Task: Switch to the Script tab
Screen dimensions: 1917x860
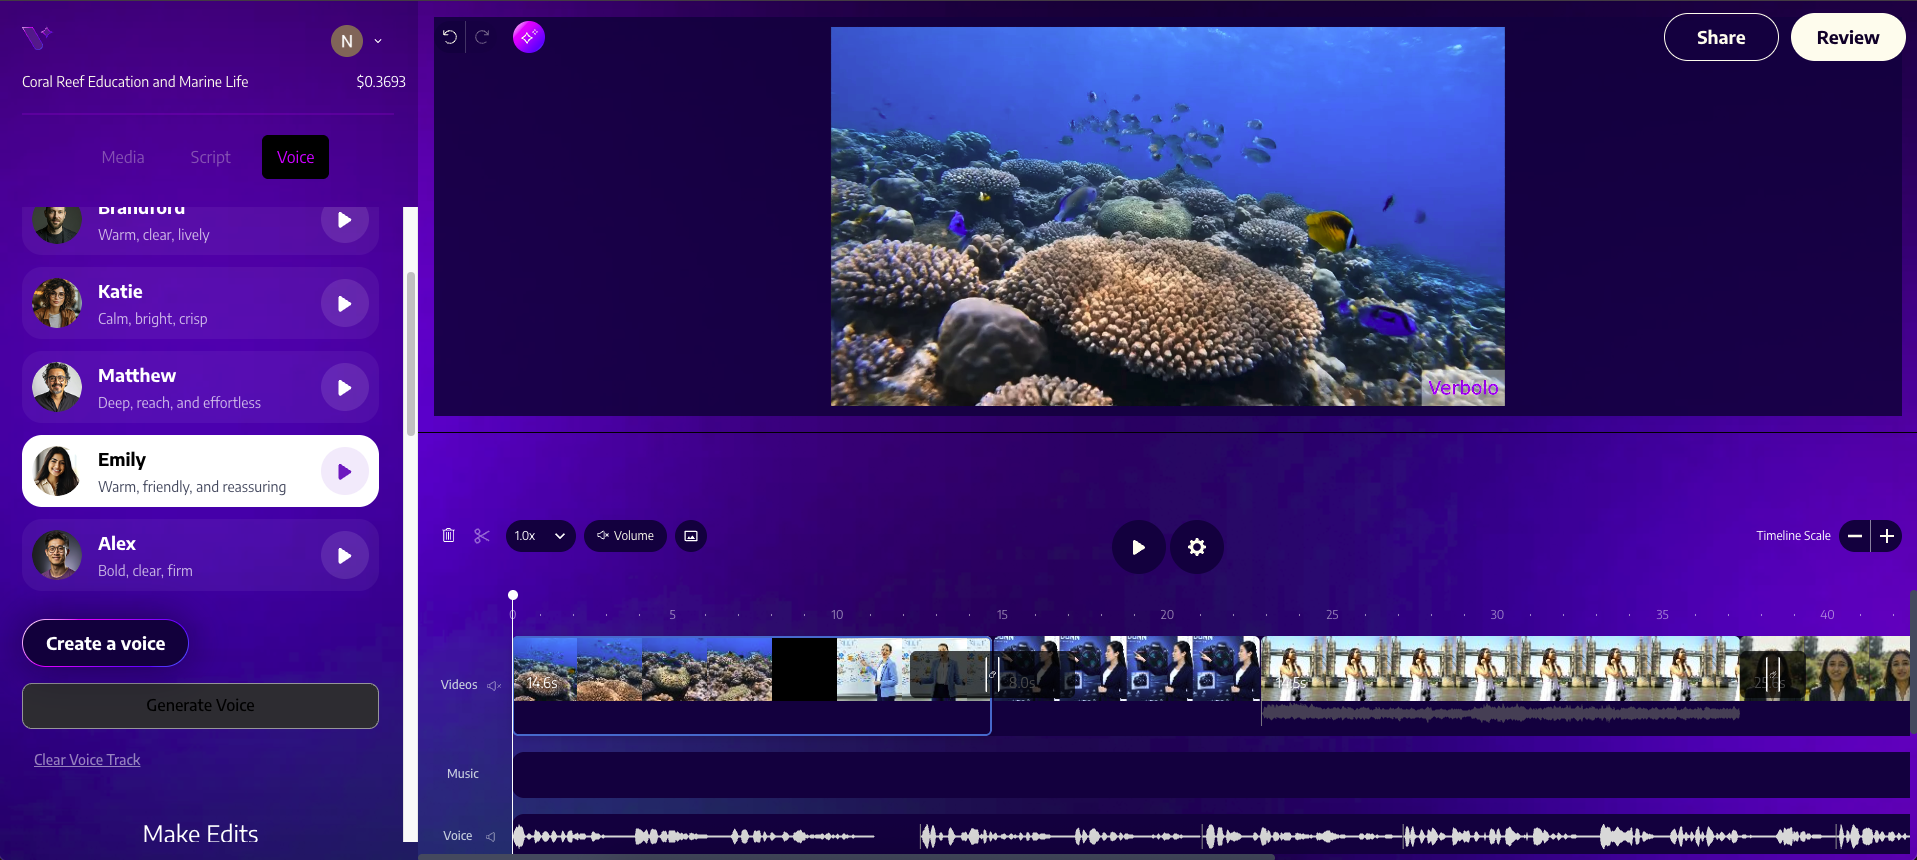Action: click(210, 157)
